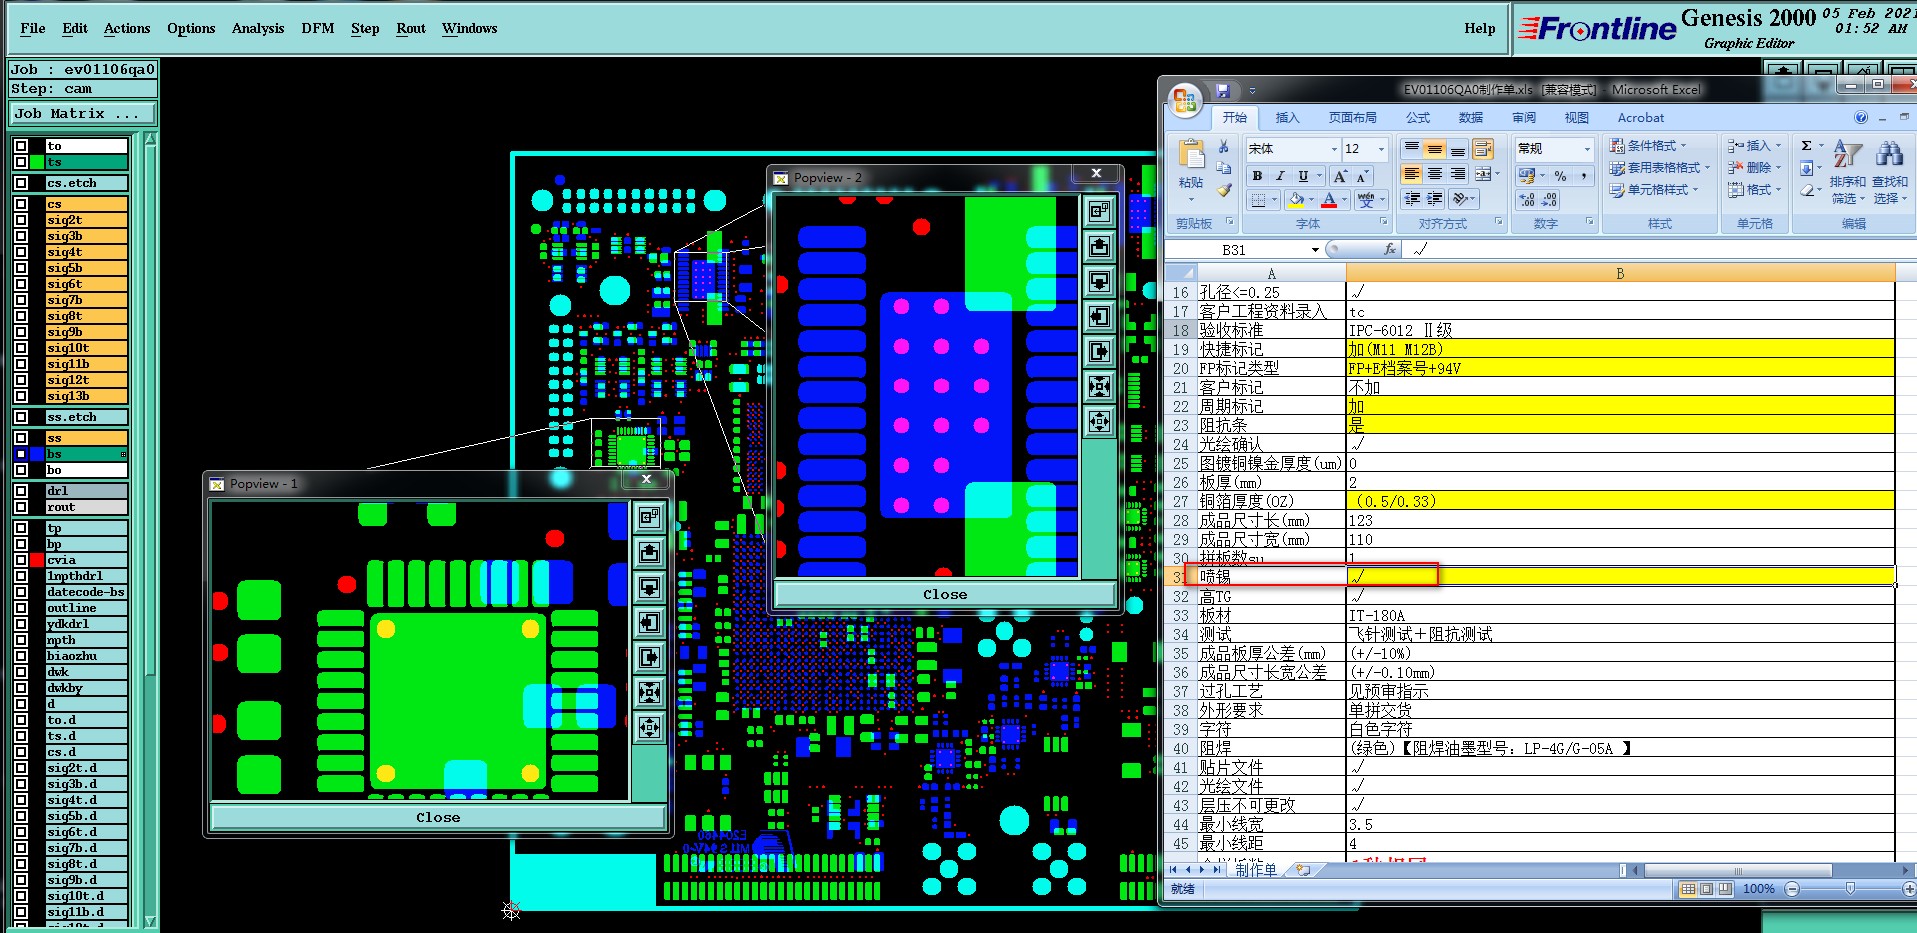Apply yellow fill color bucket icon

pos(1296,199)
